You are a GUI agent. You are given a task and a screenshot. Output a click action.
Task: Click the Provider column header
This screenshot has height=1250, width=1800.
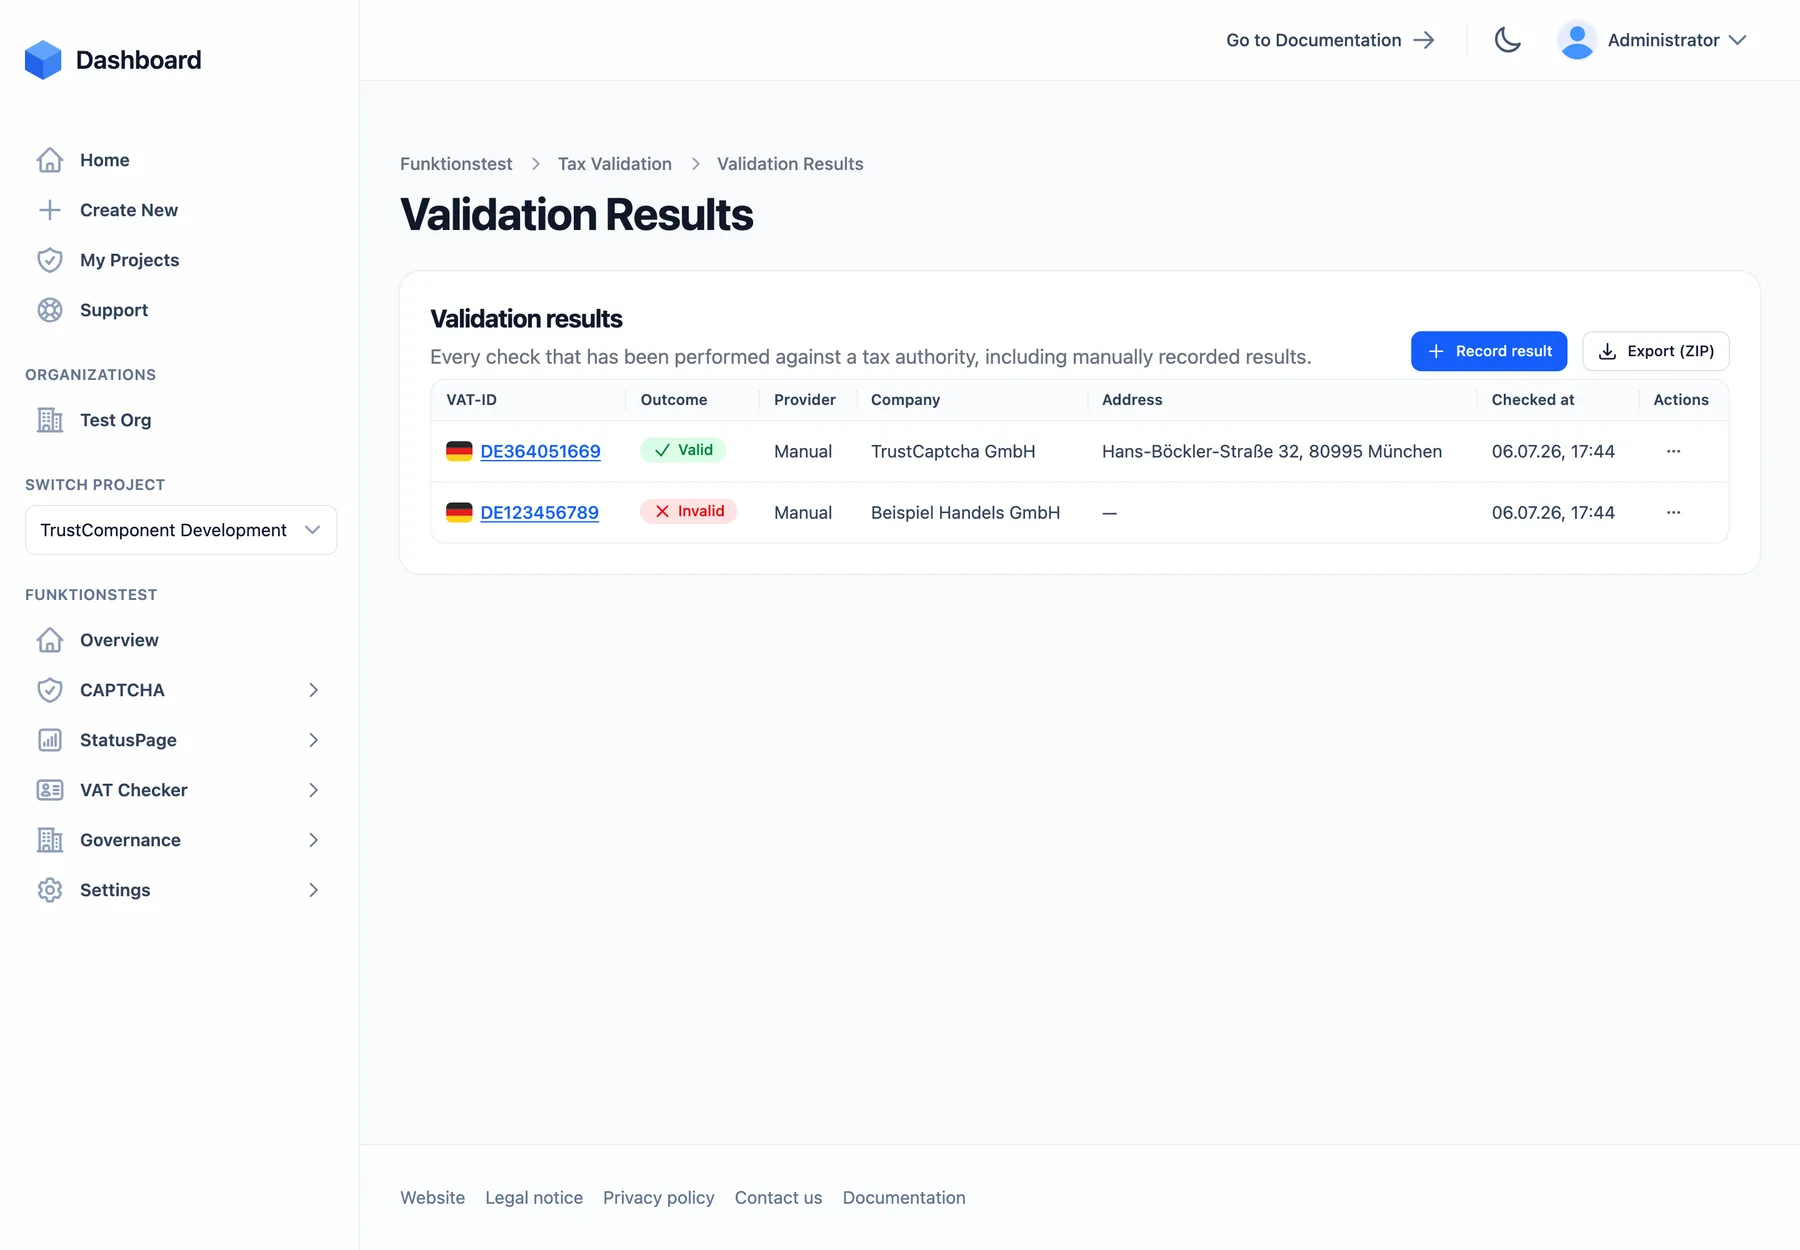coord(805,400)
